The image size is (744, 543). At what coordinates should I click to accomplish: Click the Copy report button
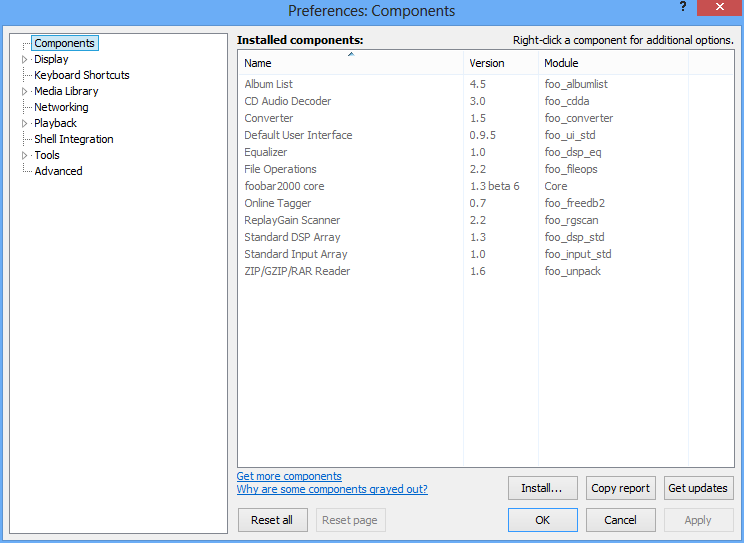[621, 488]
